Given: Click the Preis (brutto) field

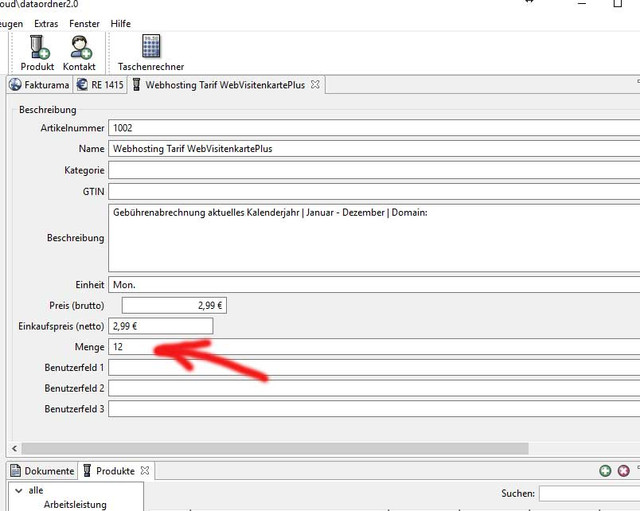Looking at the screenshot, I should pos(174,305).
